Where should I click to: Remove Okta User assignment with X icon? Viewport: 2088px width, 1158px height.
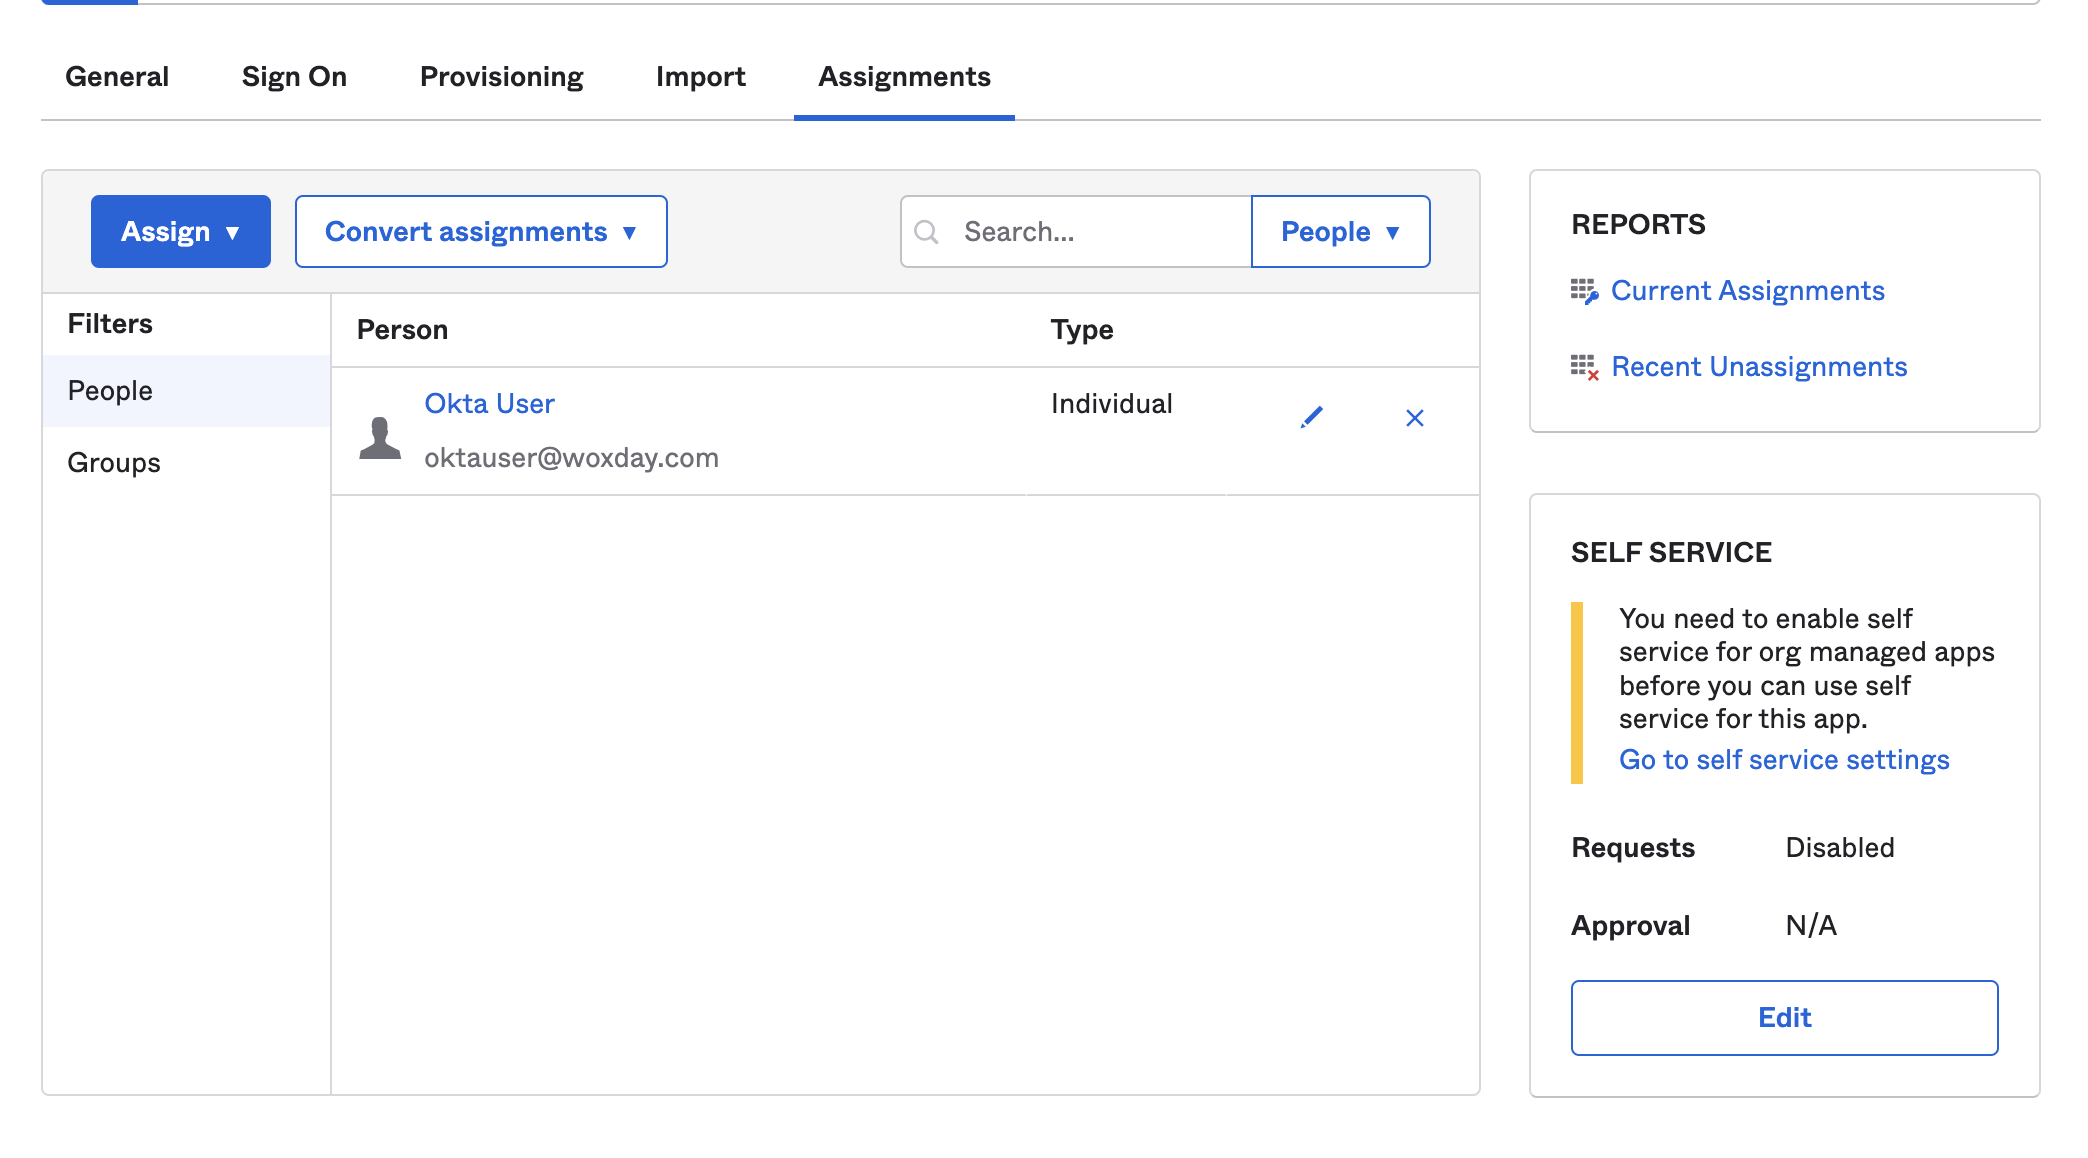pos(1415,418)
